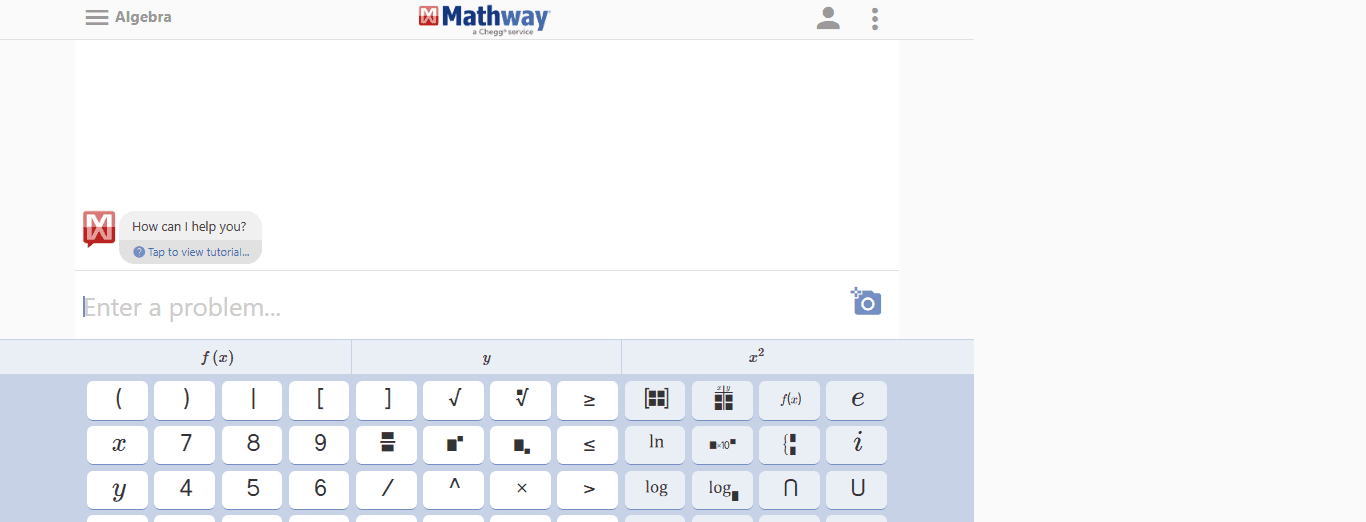Insert the division slash key

[386, 490]
